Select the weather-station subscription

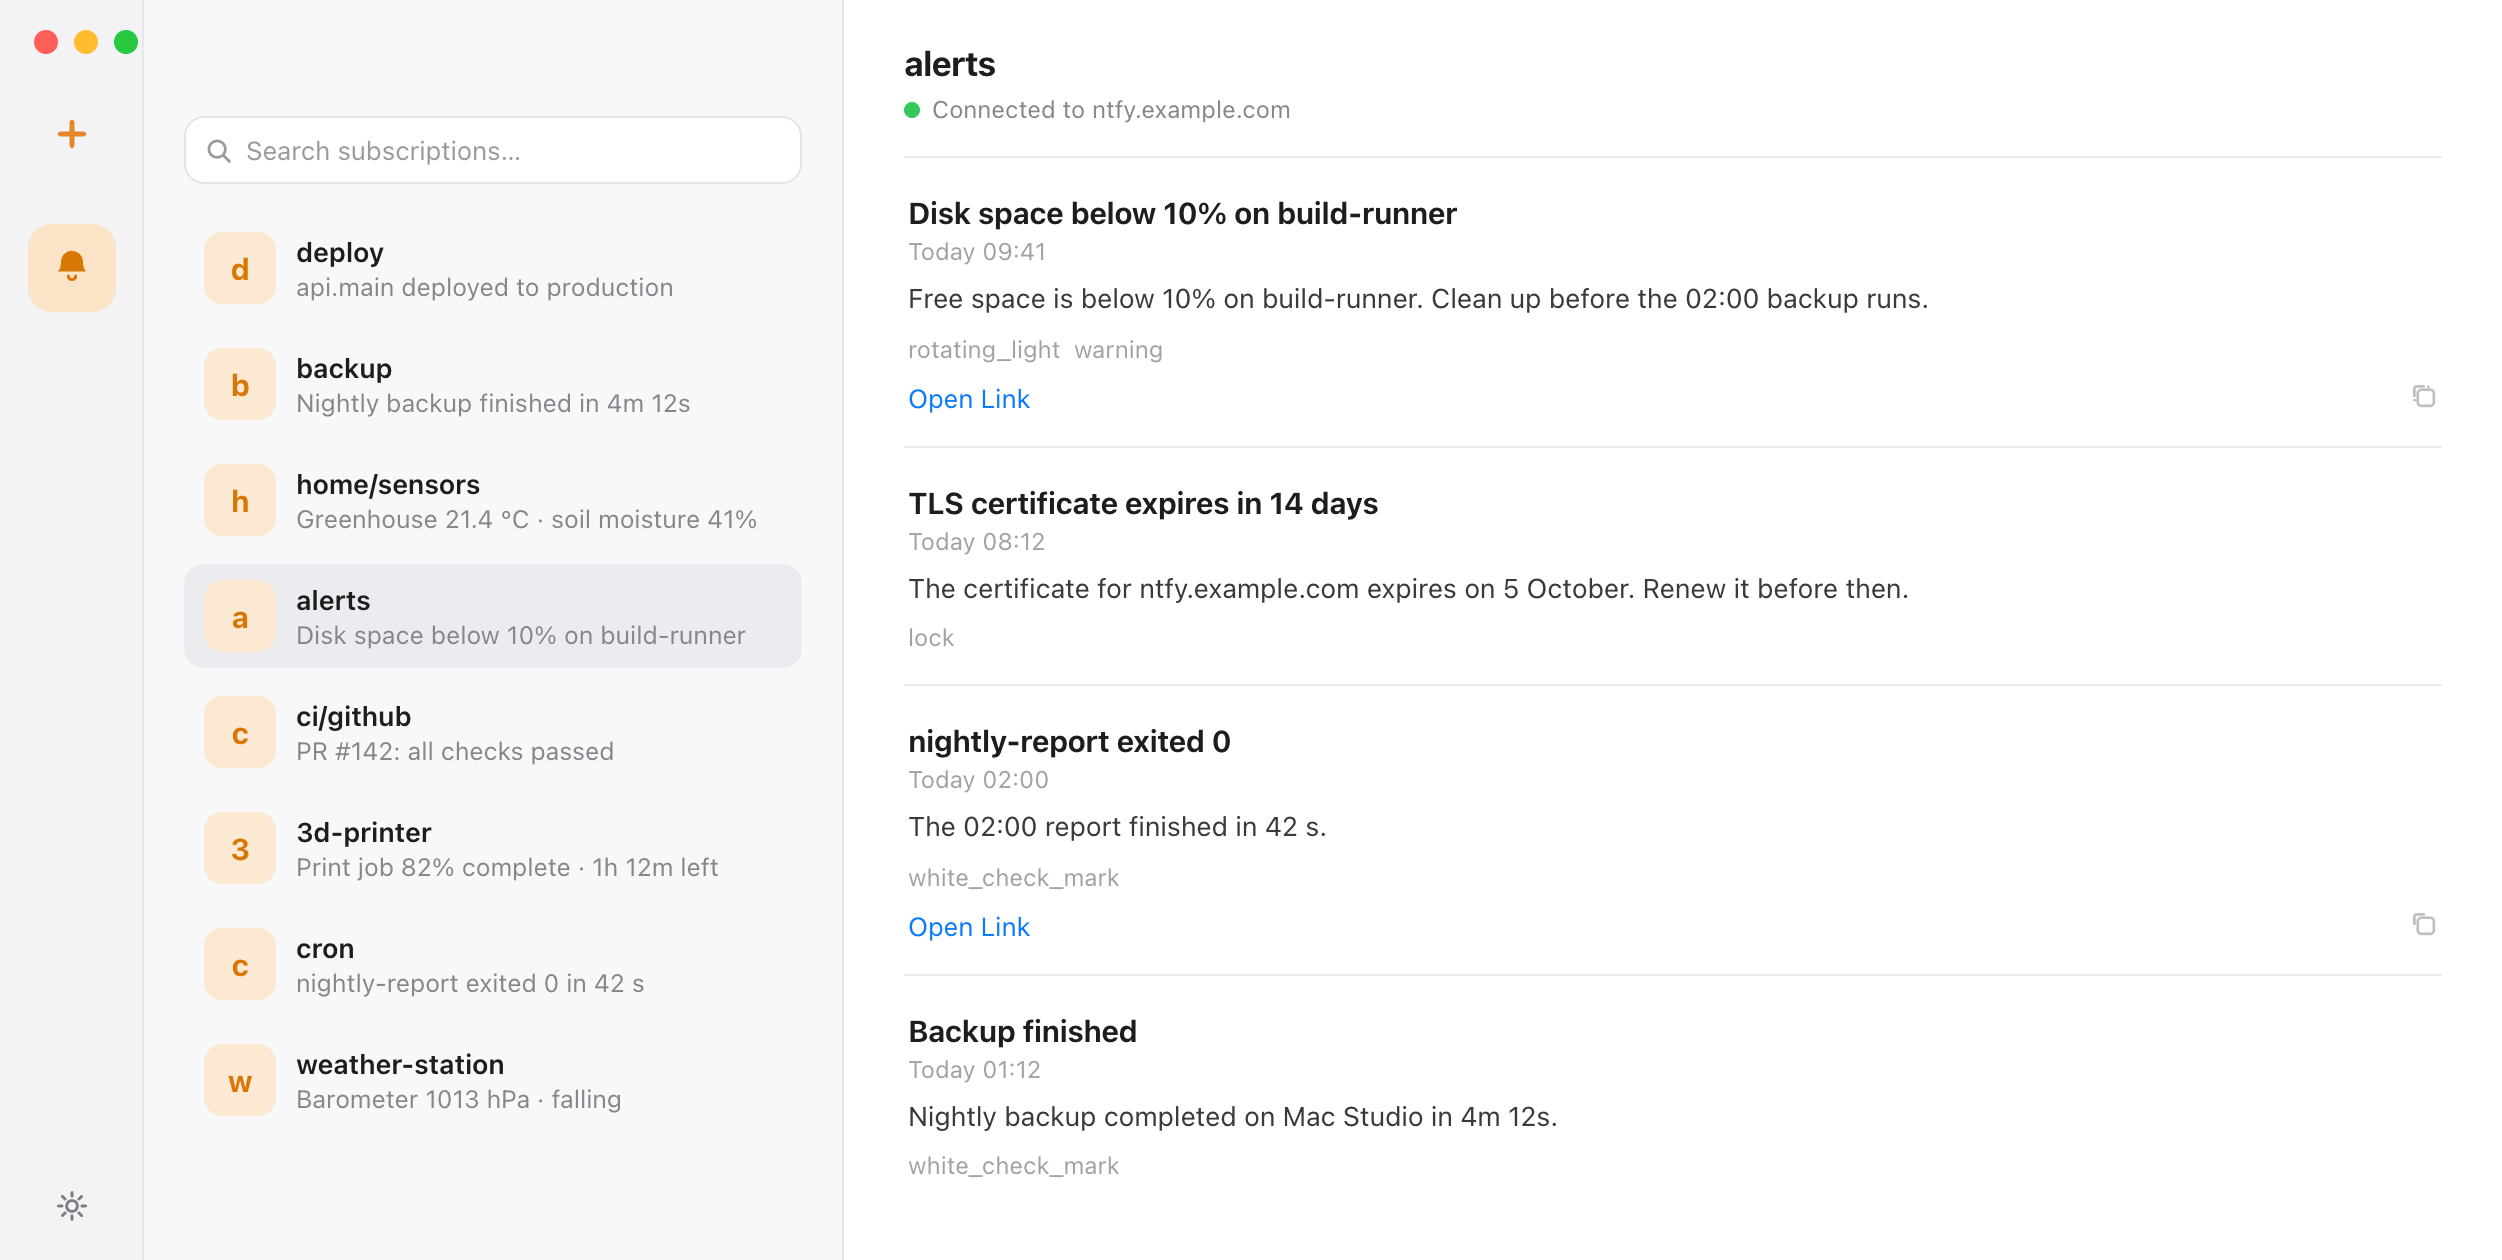pyautogui.click(x=493, y=1080)
